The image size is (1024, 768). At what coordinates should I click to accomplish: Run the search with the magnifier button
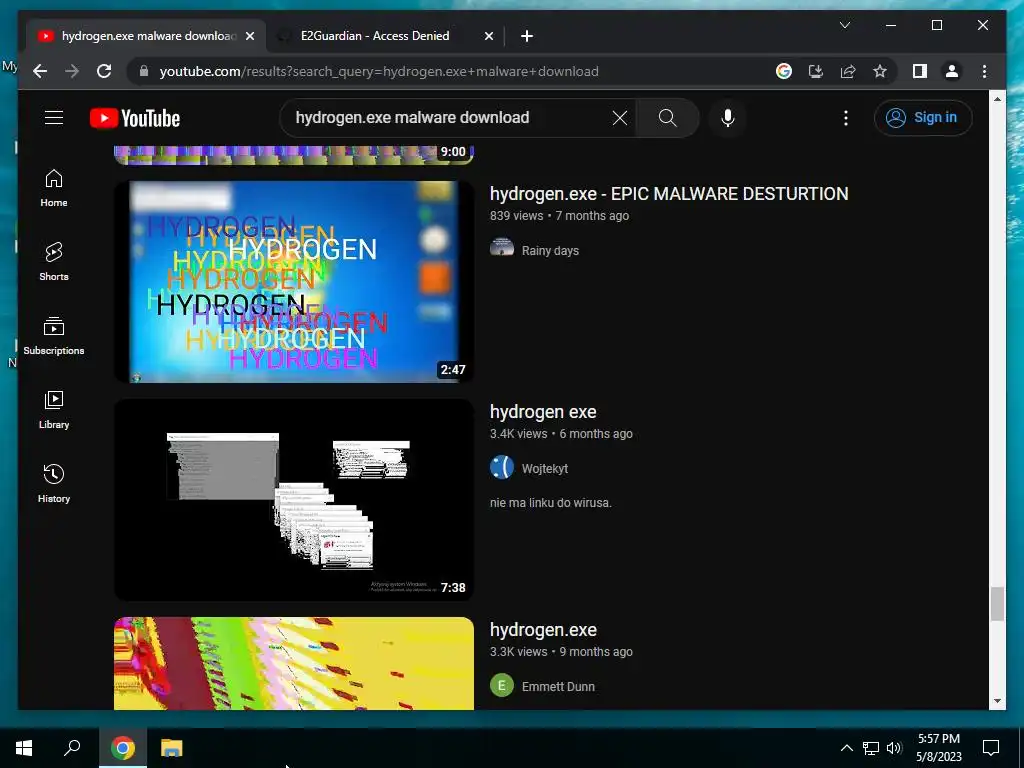point(667,118)
